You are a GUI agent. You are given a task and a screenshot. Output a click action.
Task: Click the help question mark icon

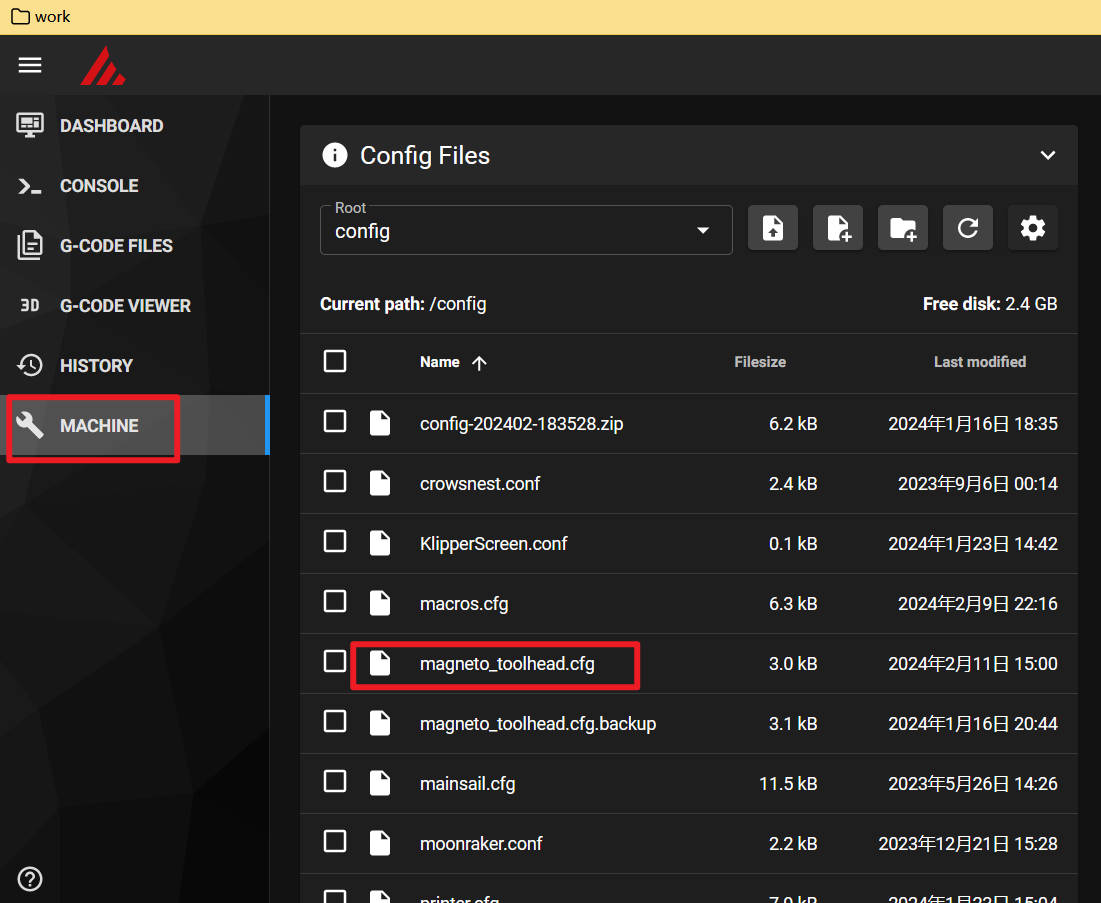tap(29, 879)
